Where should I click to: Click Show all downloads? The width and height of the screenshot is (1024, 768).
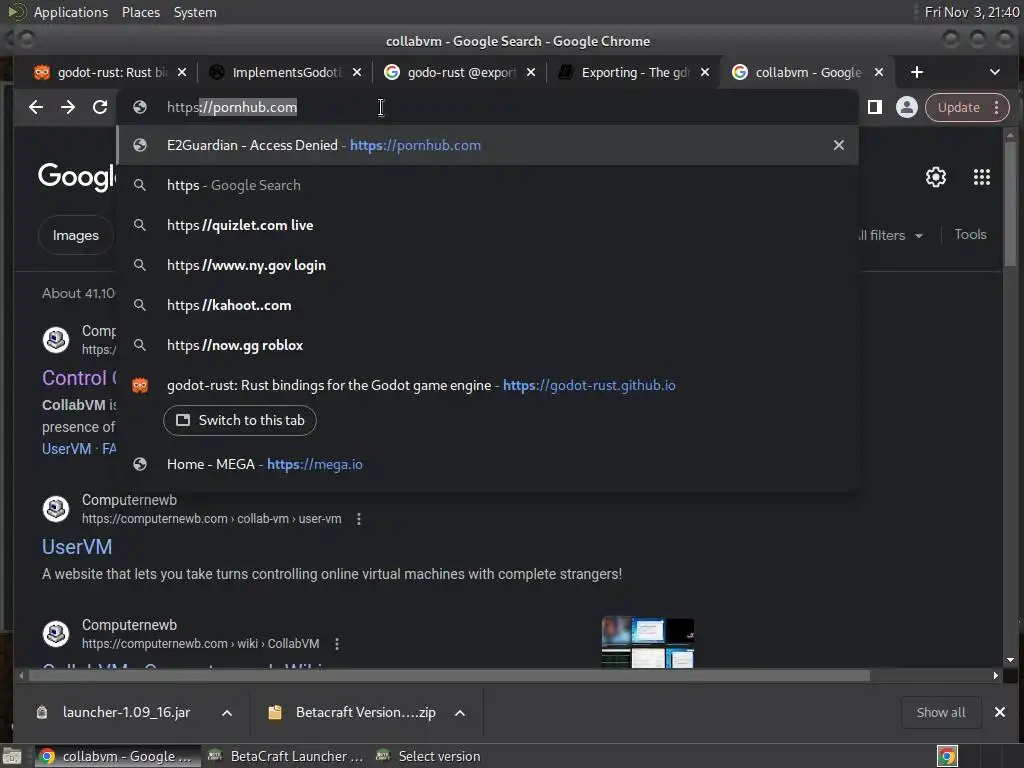click(x=941, y=712)
